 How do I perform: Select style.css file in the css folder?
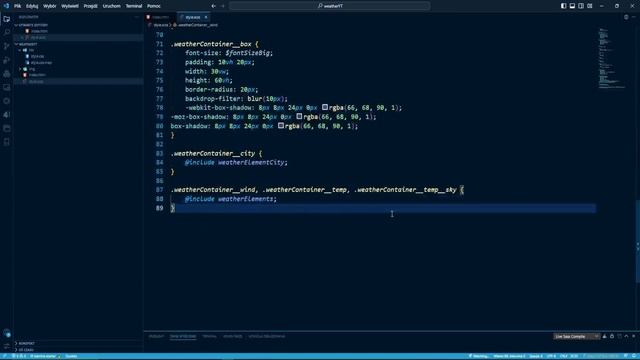pos(37,56)
